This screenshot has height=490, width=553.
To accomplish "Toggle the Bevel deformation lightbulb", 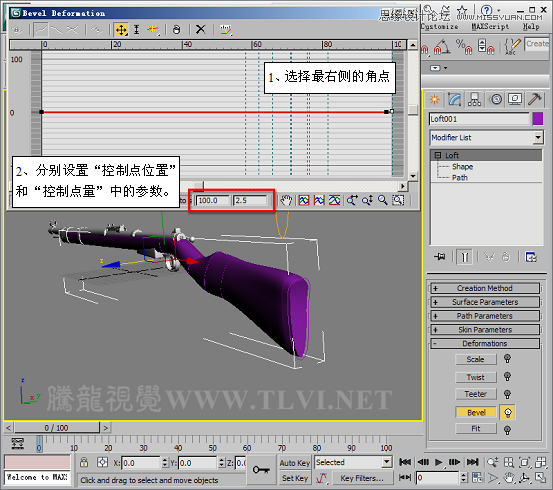I will coord(508,412).
